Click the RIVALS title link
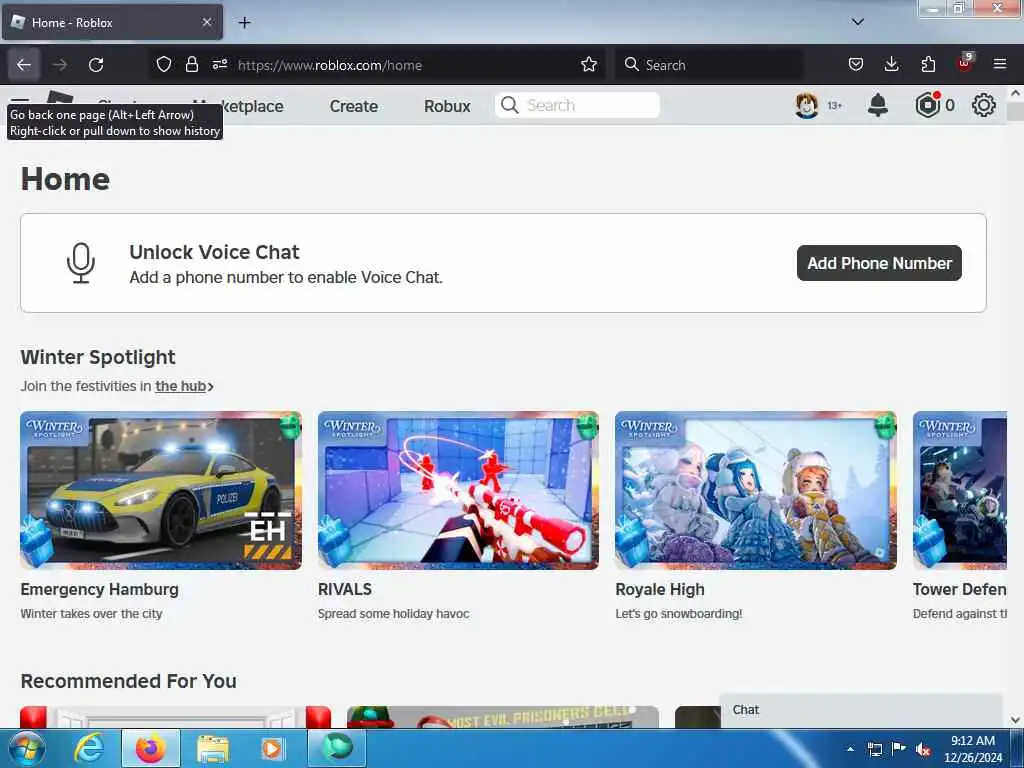The width and height of the screenshot is (1024, 768). point(345,589)
